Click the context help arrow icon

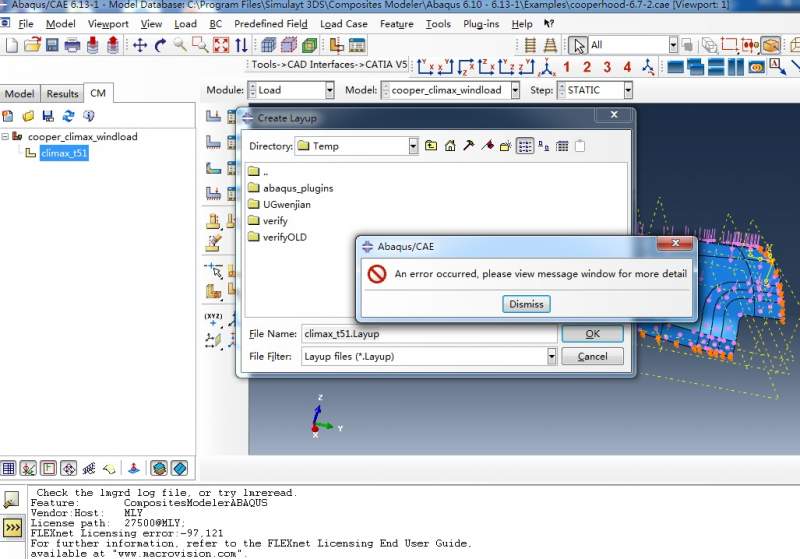pyautogui.click(x=549, y=23)
